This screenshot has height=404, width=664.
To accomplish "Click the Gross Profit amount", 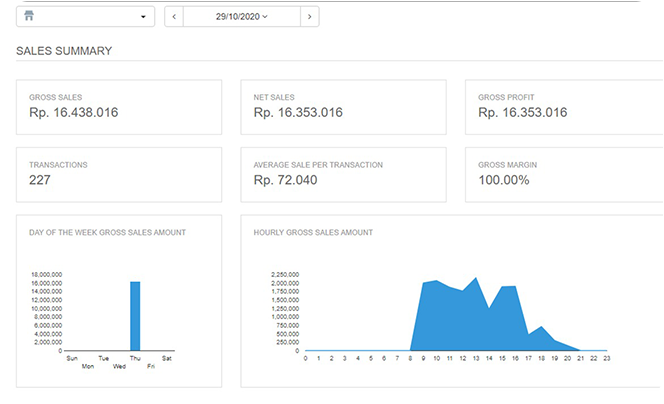I will click(522, 113).
